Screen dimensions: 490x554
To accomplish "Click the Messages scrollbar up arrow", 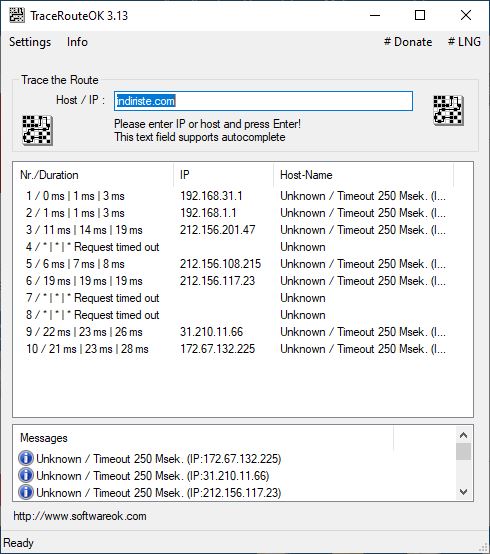I will tap(464, 435).
